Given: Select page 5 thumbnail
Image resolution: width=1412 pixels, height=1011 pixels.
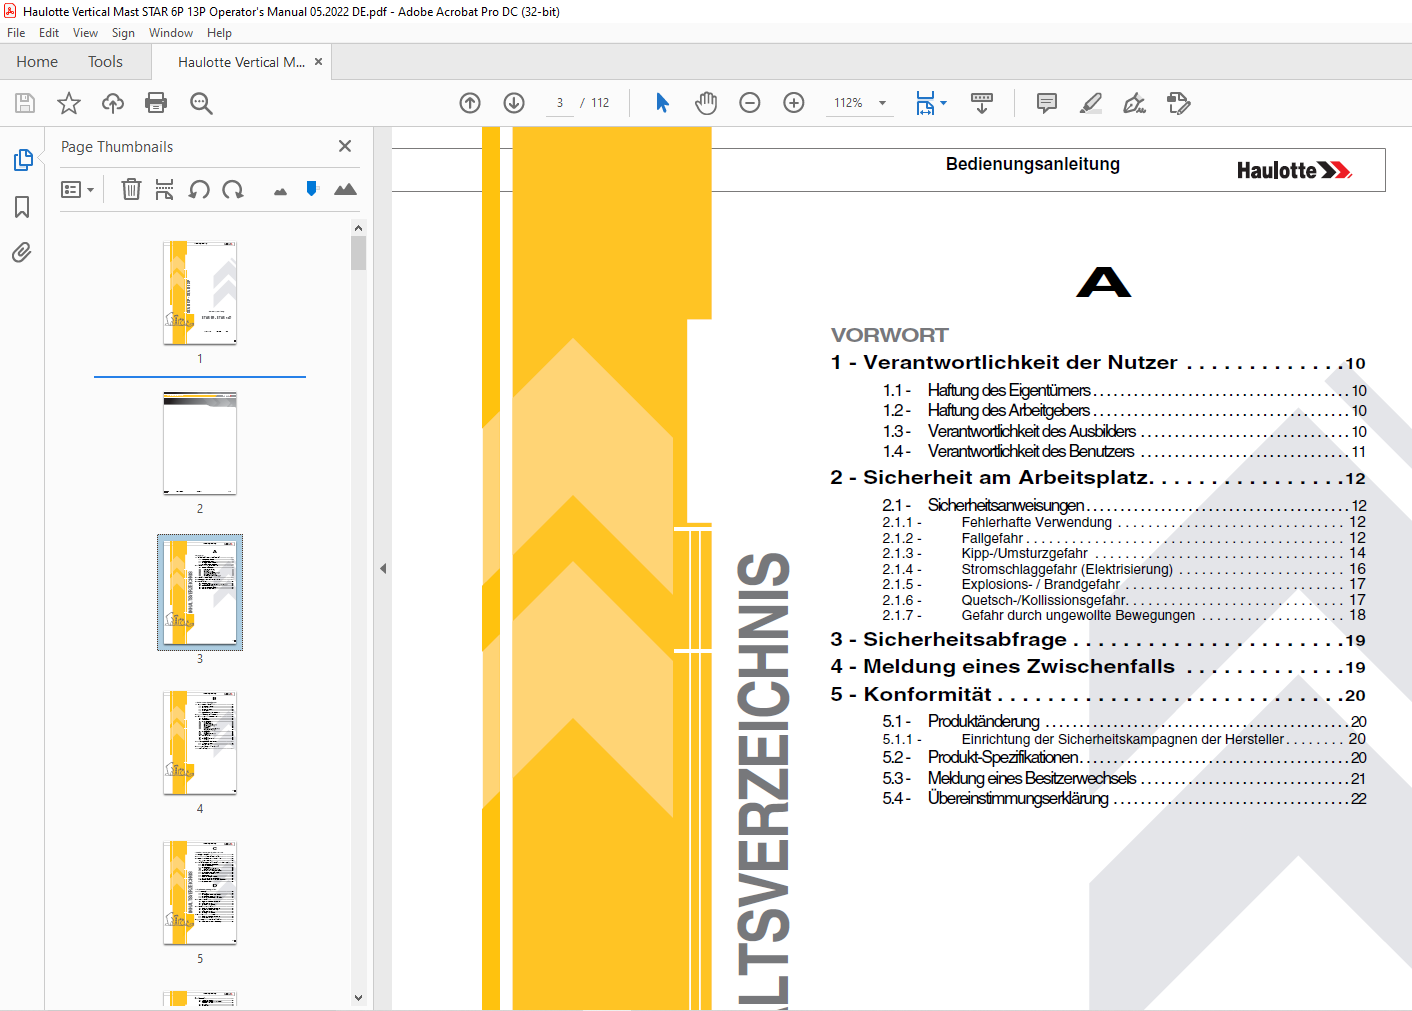Looking at the screenshot, I should tap(200, 893).
